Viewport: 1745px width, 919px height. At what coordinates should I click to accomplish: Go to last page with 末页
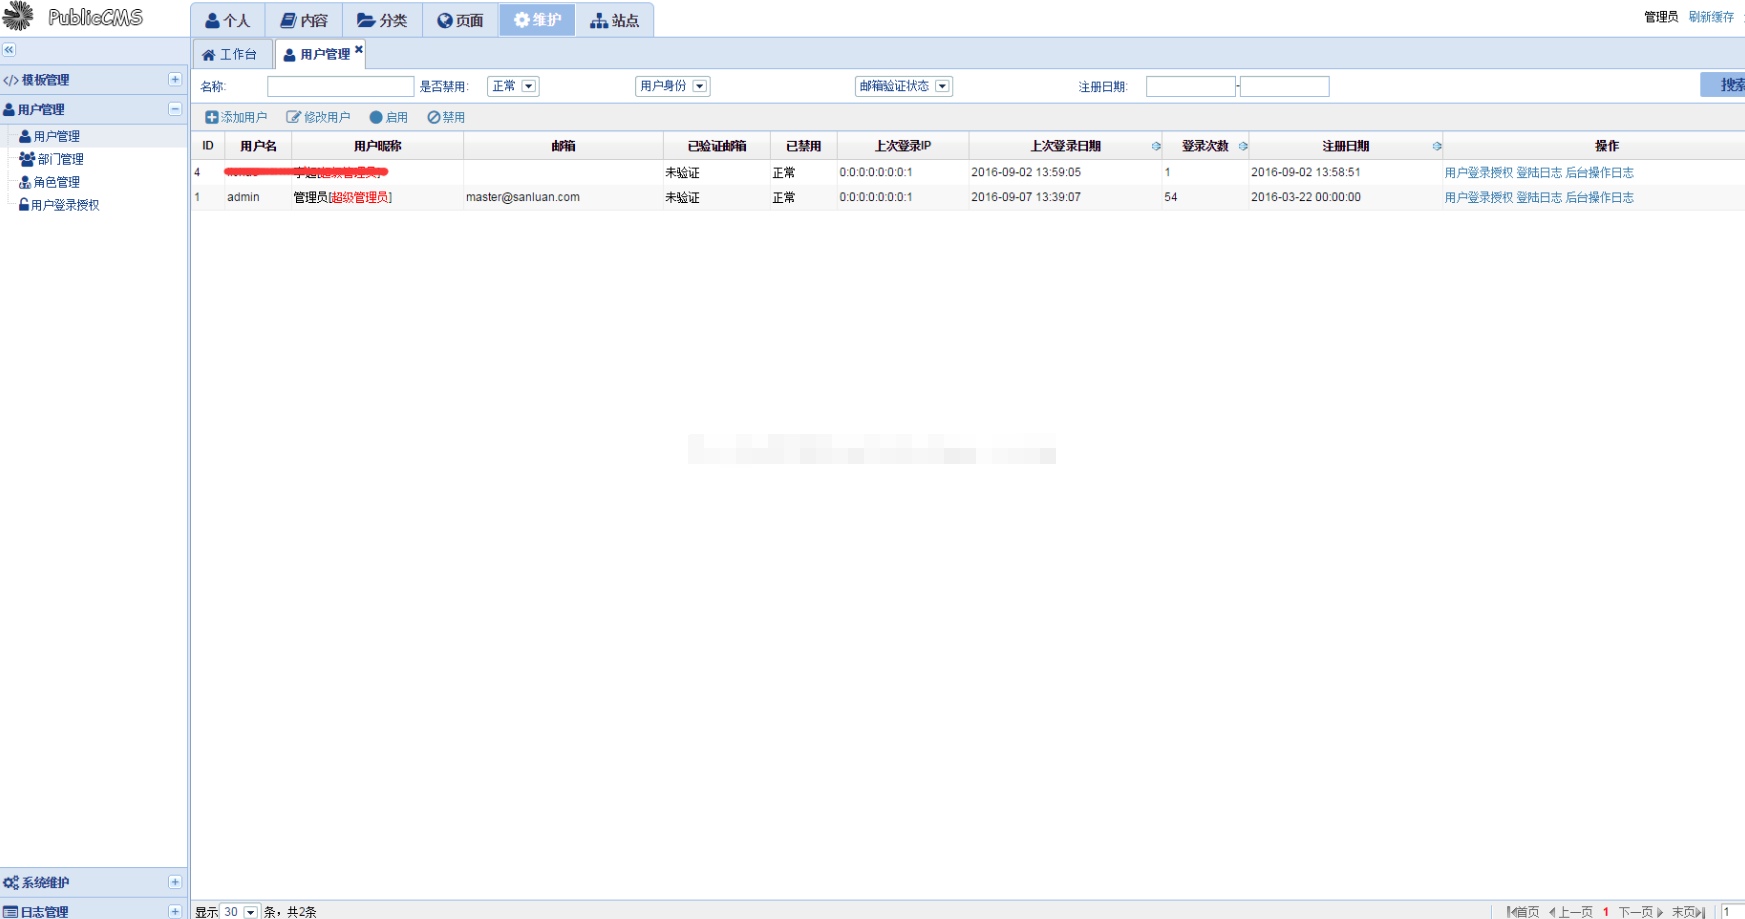click(x=1689, y=911)
